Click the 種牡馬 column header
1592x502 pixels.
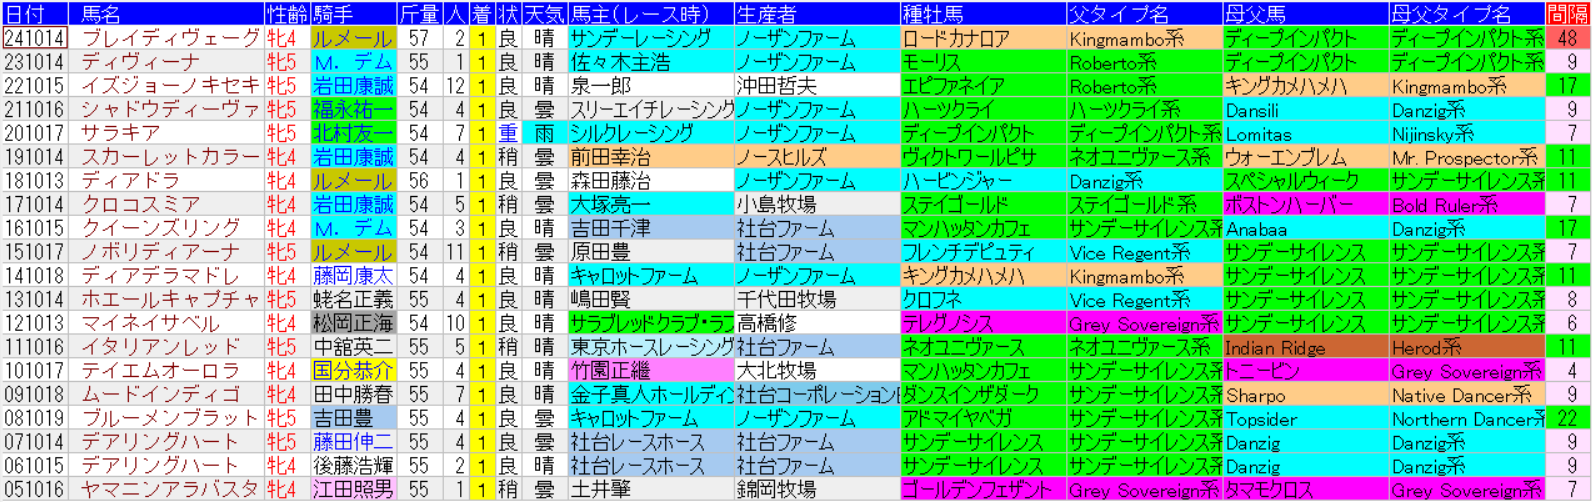(983, 14)
